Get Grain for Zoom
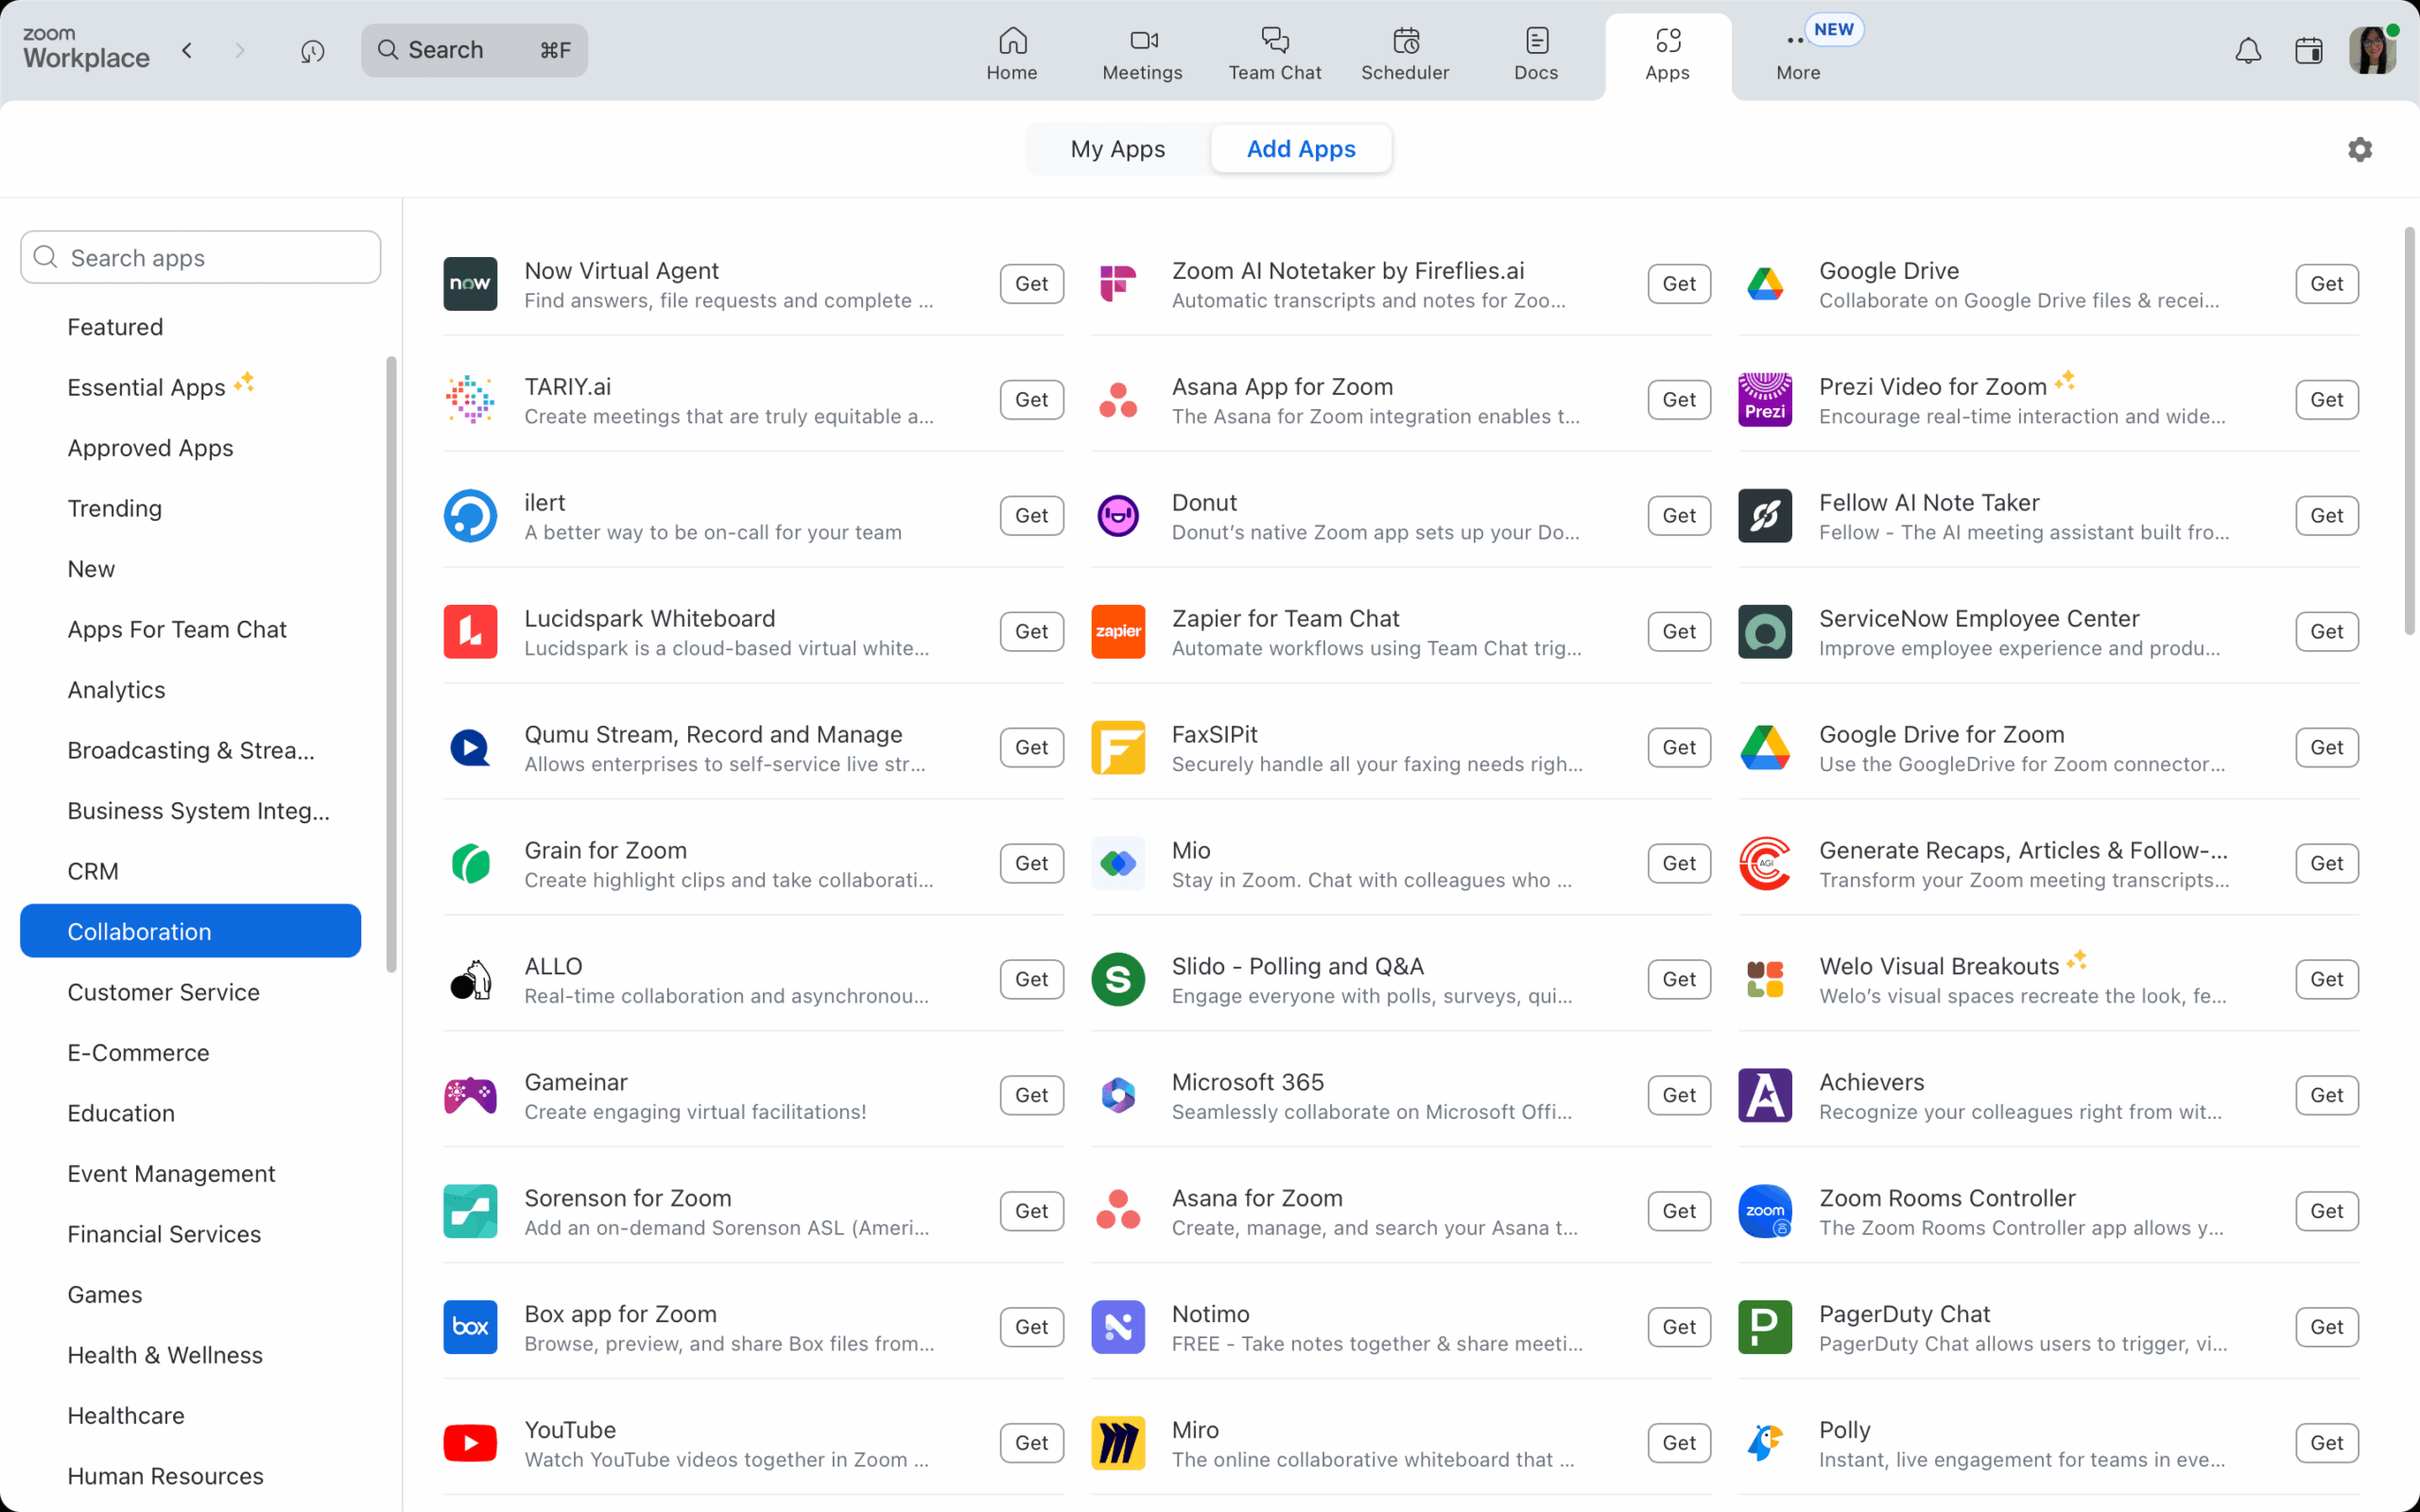The height and width of the screenshot is (1512, 2420). (1031, 864)
